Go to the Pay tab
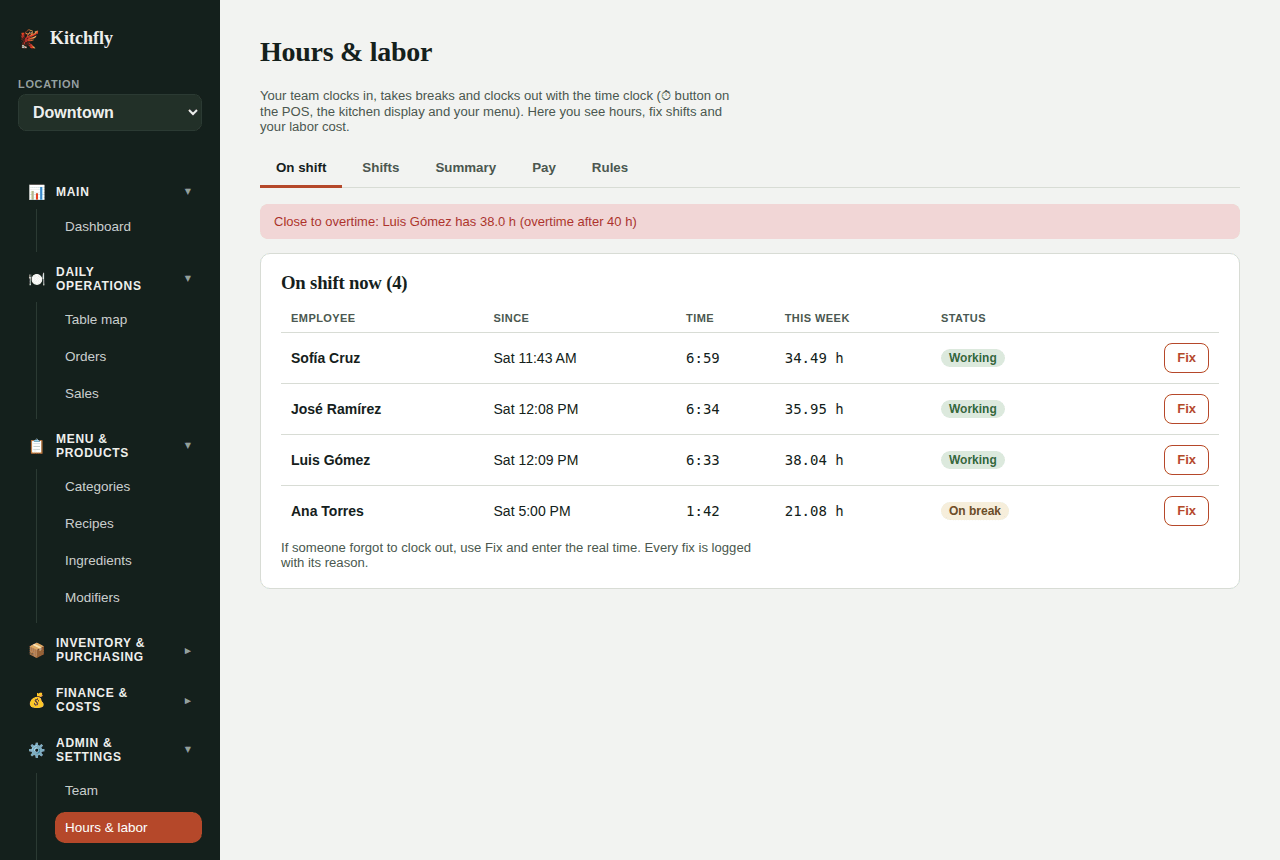The height and width of the screenshot is (860, 1280). [x=544, y=168]
